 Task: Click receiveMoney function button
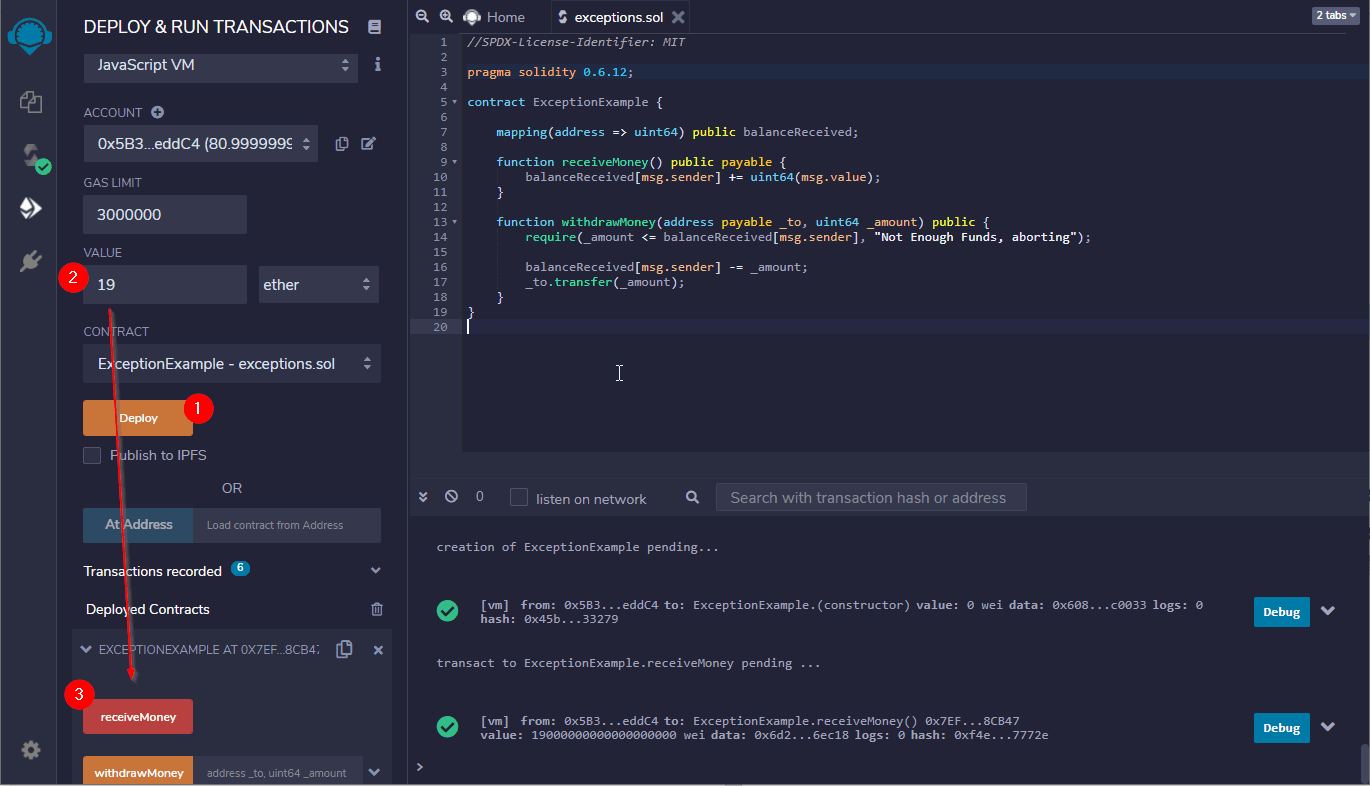coord(138,717)
